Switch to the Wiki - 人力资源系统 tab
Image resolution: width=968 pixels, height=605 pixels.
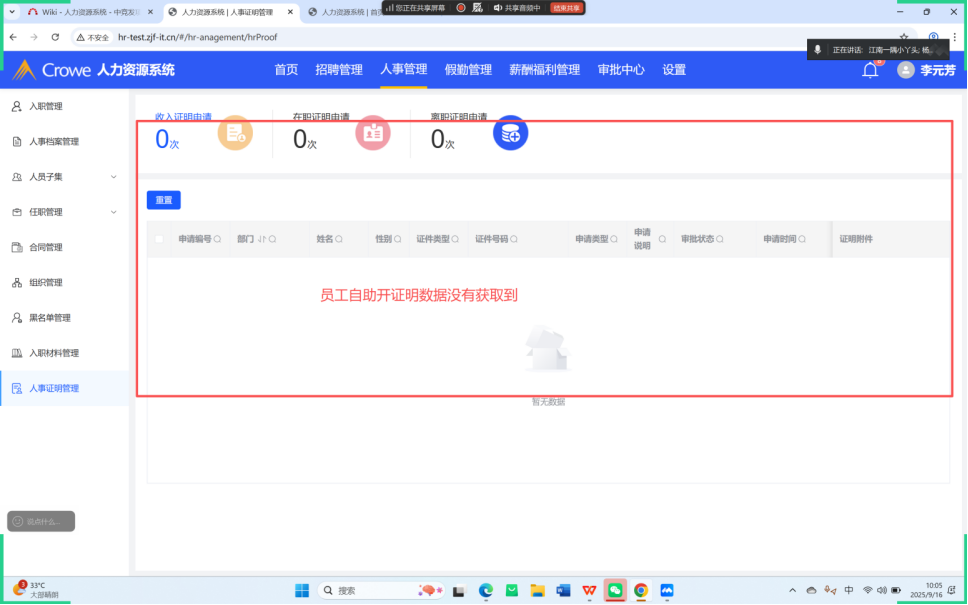(90, 12)
